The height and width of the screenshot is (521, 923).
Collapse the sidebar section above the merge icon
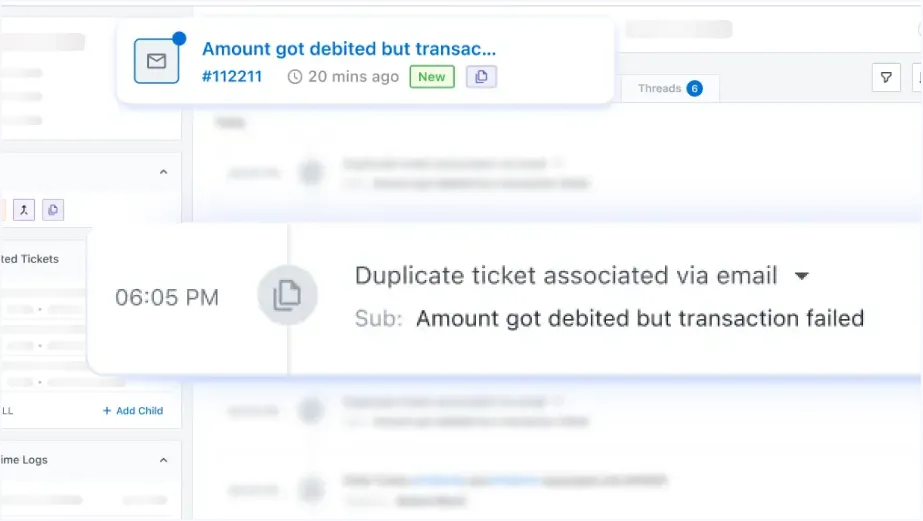point(163,172)
